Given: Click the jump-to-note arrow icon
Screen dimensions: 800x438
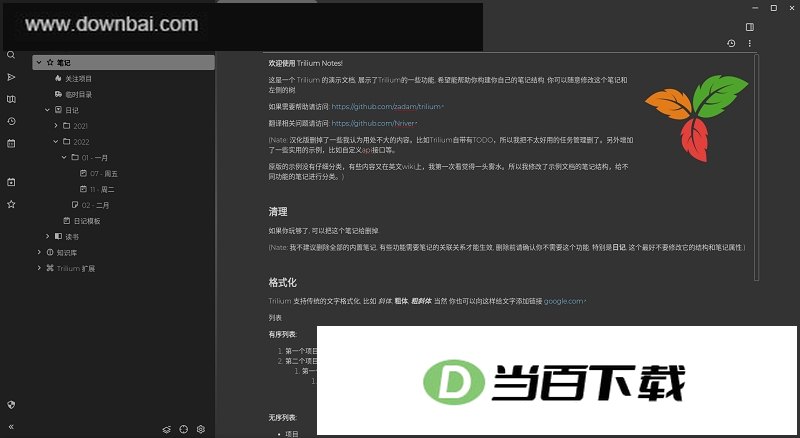Looking at the screenshot, I should [x=11, y=77].
